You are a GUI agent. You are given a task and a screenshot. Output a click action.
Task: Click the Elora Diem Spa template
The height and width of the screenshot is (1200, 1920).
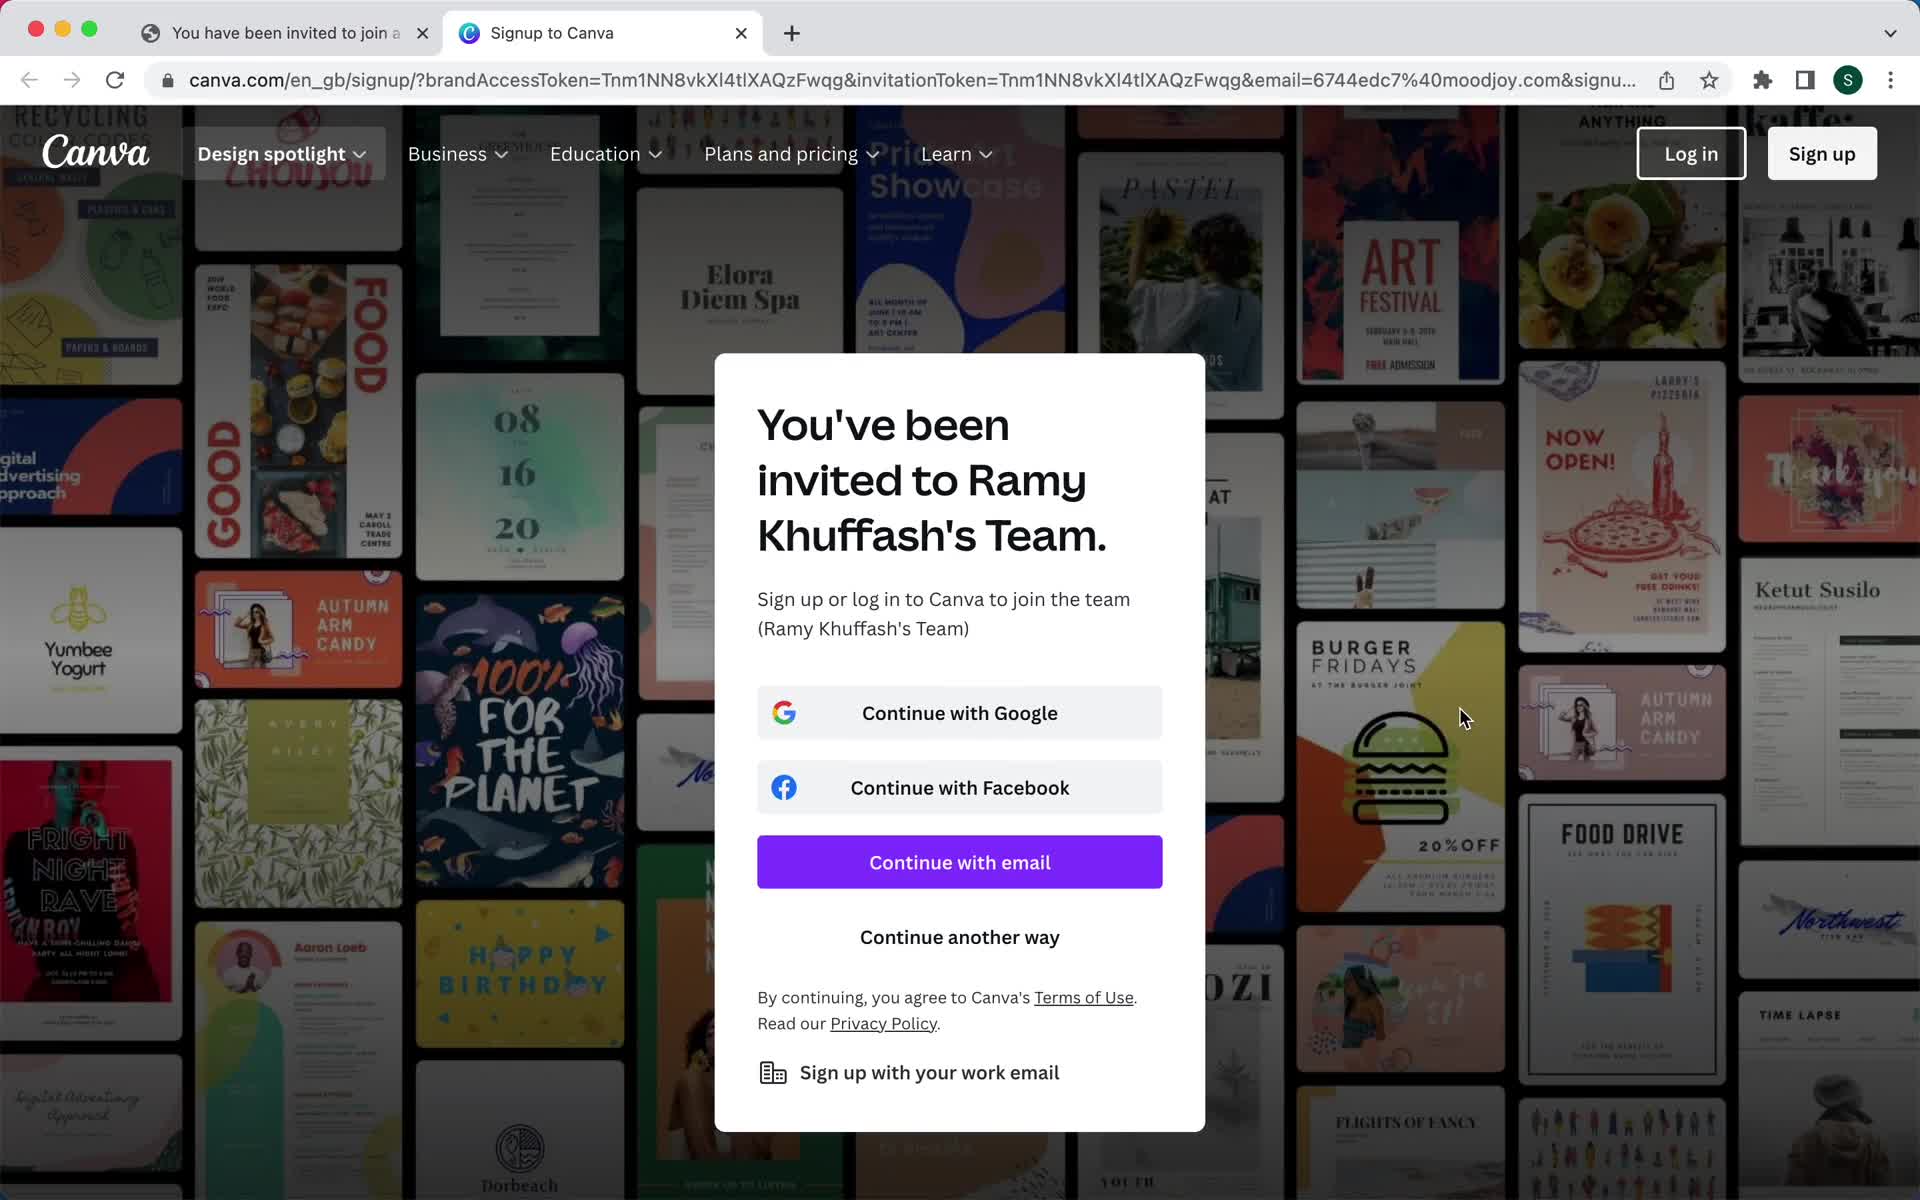click(x=740, y=290)
